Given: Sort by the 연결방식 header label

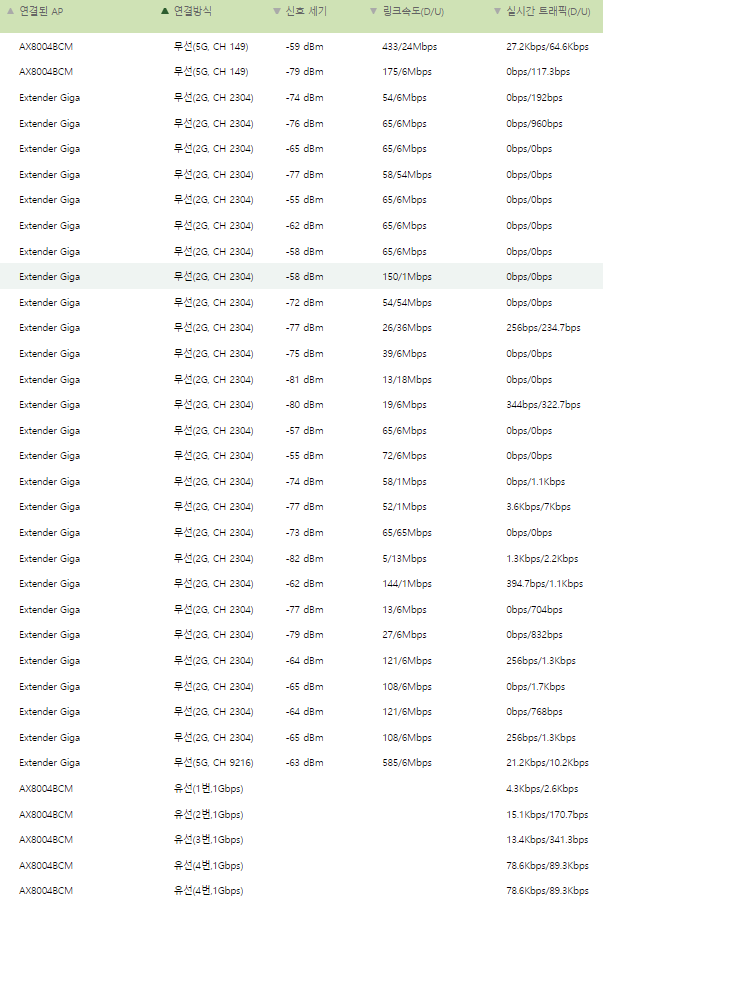Looking at the screenshot, I should (193, 11).
